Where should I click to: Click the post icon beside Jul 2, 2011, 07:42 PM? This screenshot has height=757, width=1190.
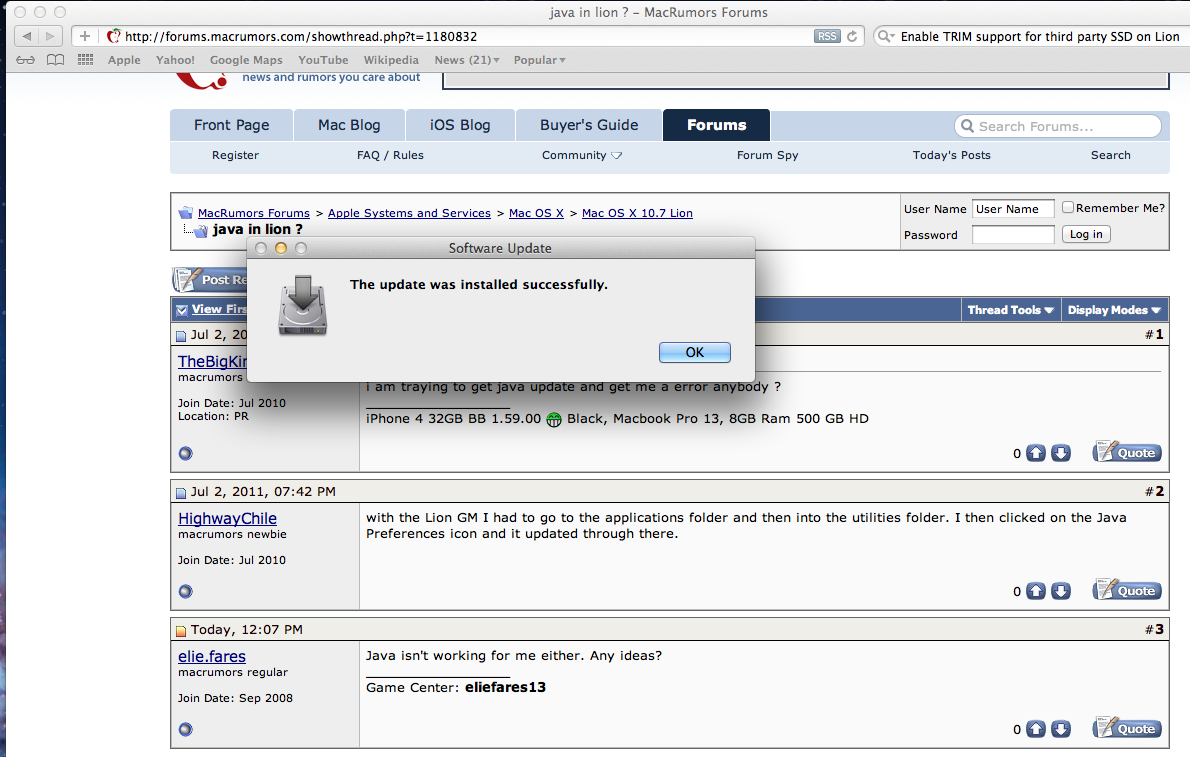(x=181, y=493)
